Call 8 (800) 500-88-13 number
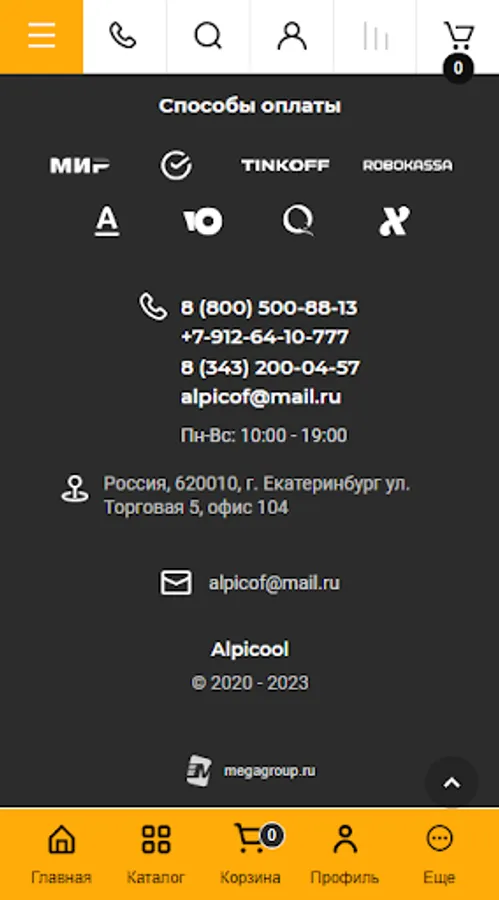499x900 pixels. [269, 308]
